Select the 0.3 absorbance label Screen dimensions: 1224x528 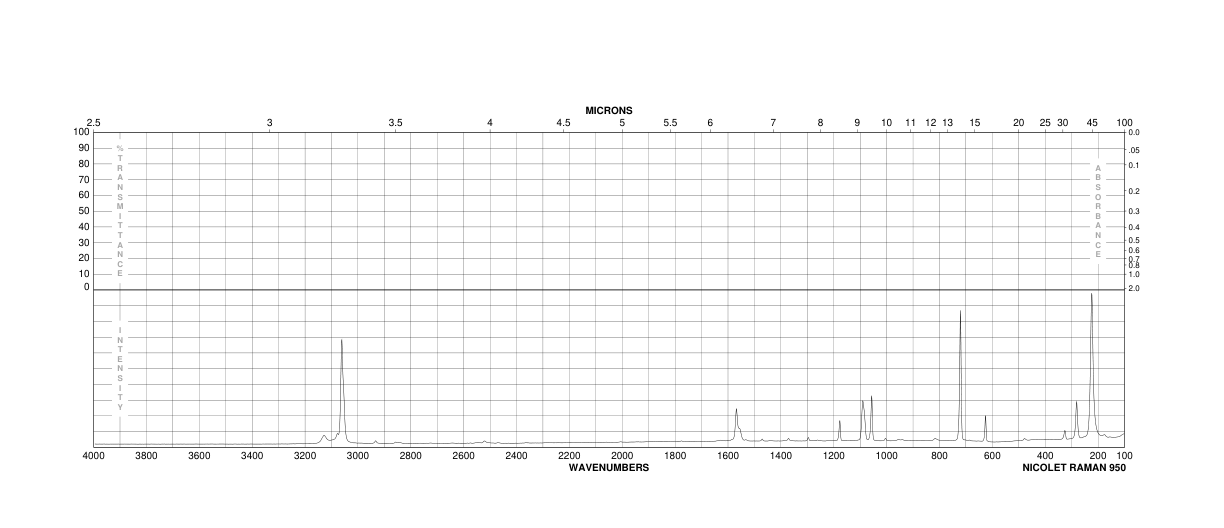tap(1133, 211)
